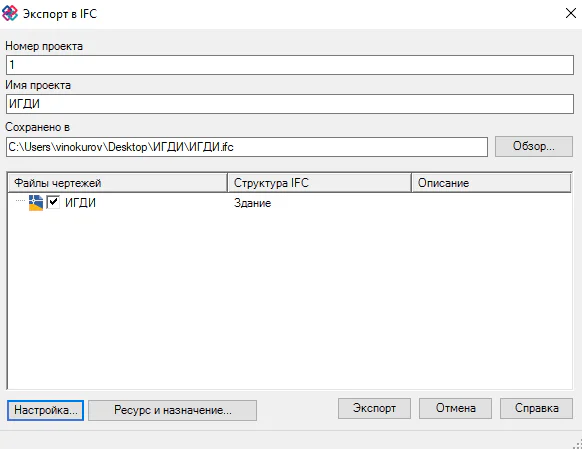This screenshot has width=582, height=449.
Task: Click the resize grip in dialog corner
Action: [x=577, y=444]
